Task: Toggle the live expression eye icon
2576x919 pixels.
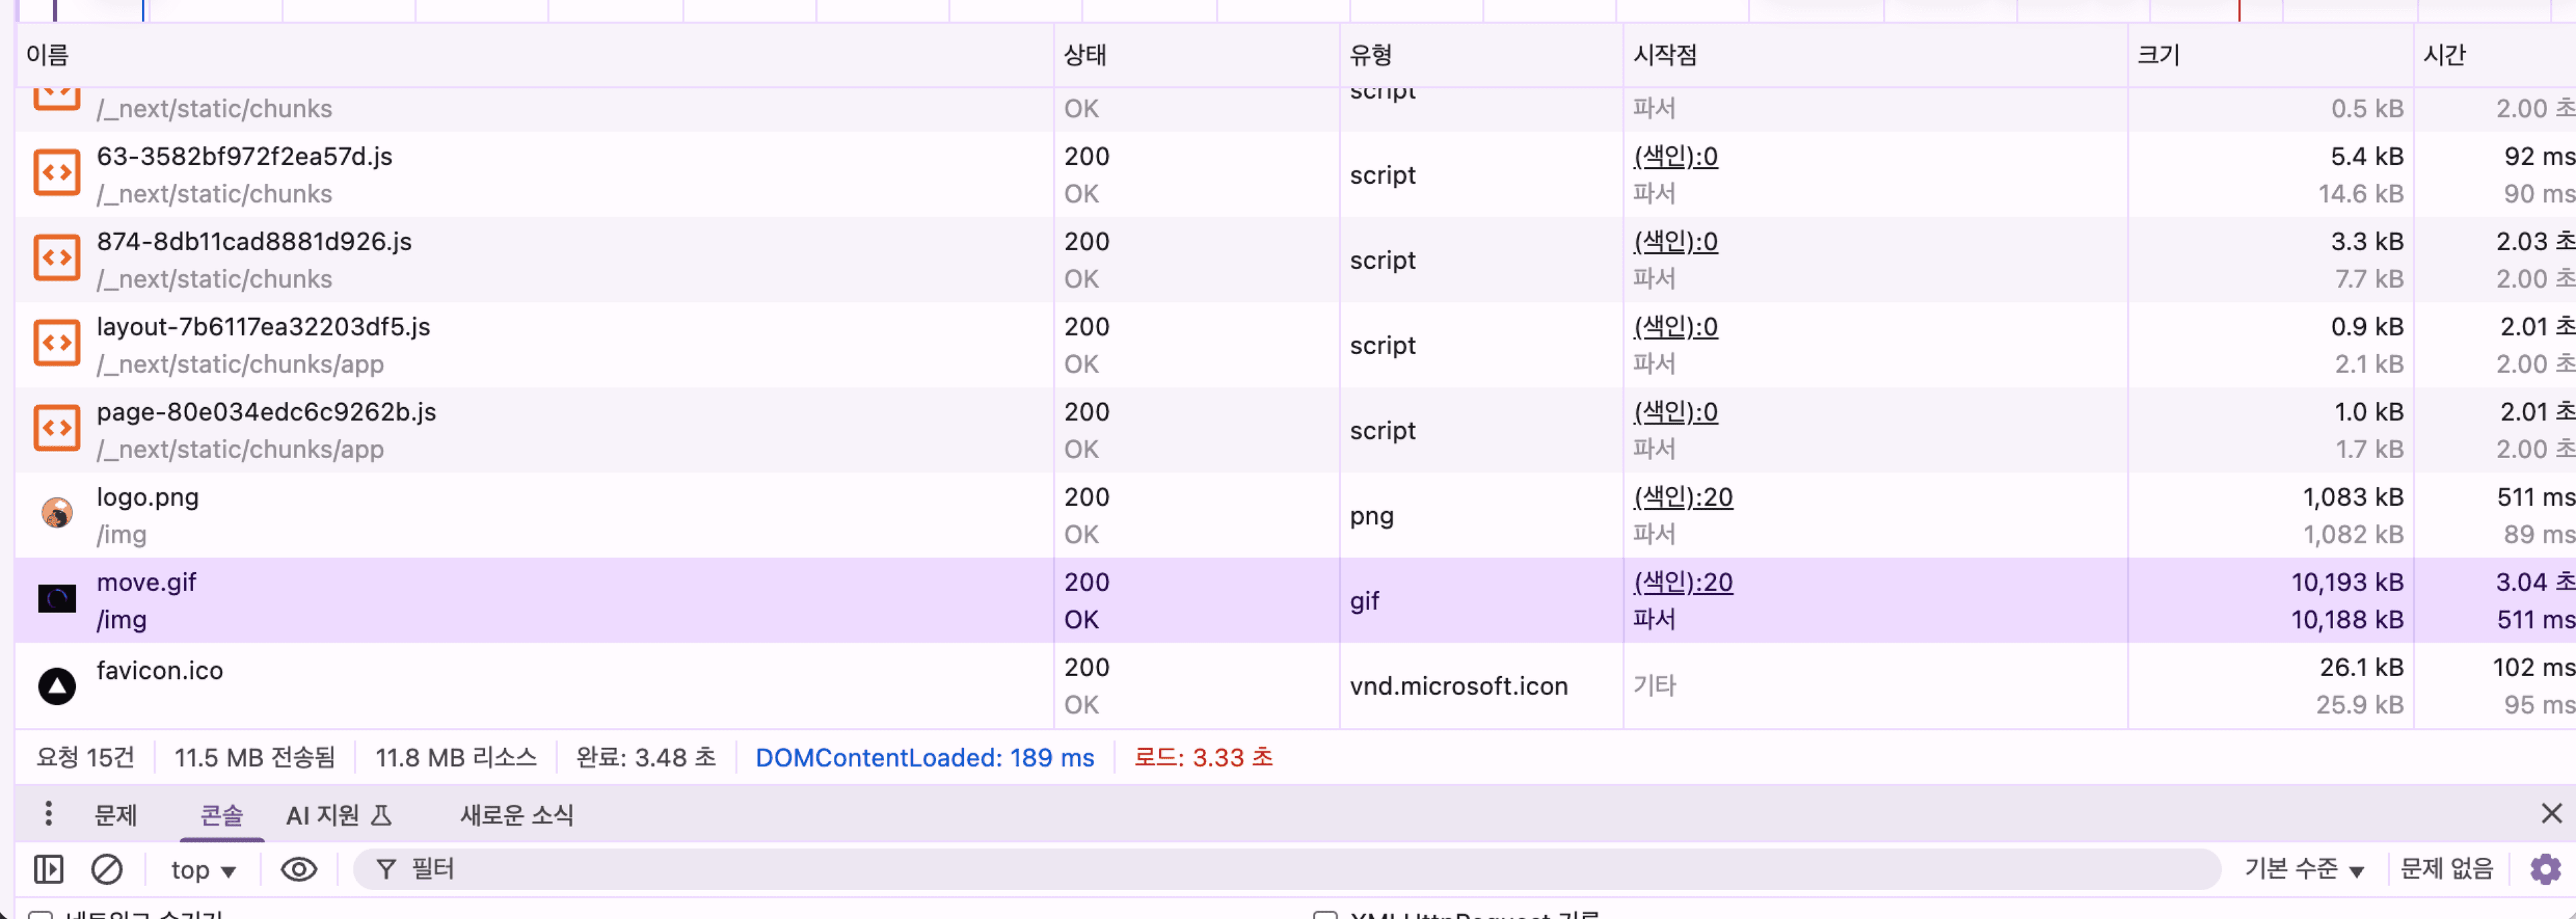Action: click(299, 869)
